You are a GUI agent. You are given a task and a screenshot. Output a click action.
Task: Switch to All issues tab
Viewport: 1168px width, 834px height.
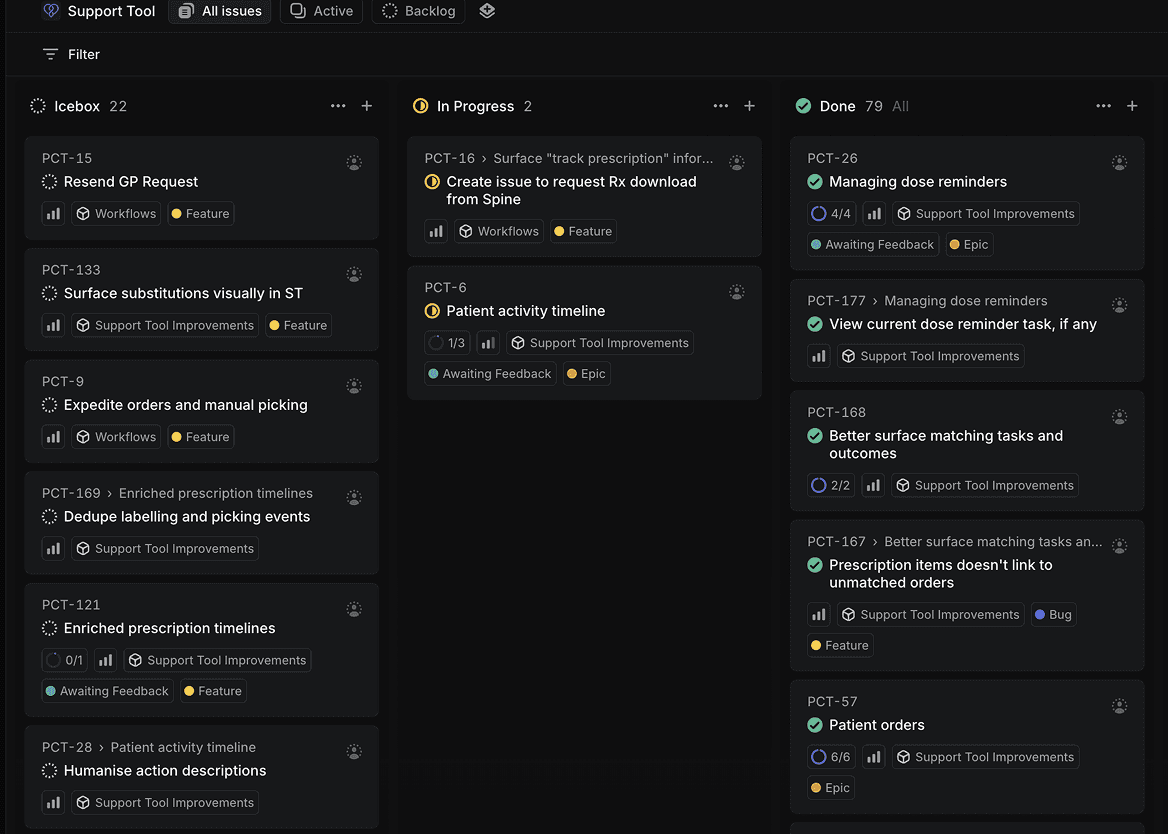click(x=220, y=11)
